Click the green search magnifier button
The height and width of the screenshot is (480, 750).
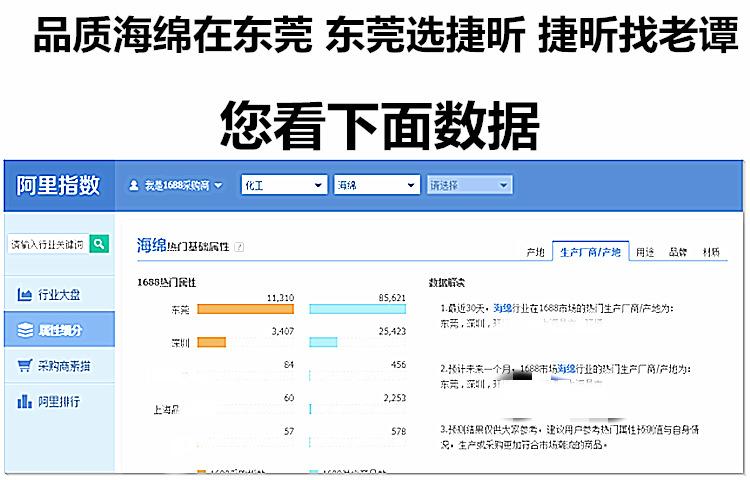point(99,244)
